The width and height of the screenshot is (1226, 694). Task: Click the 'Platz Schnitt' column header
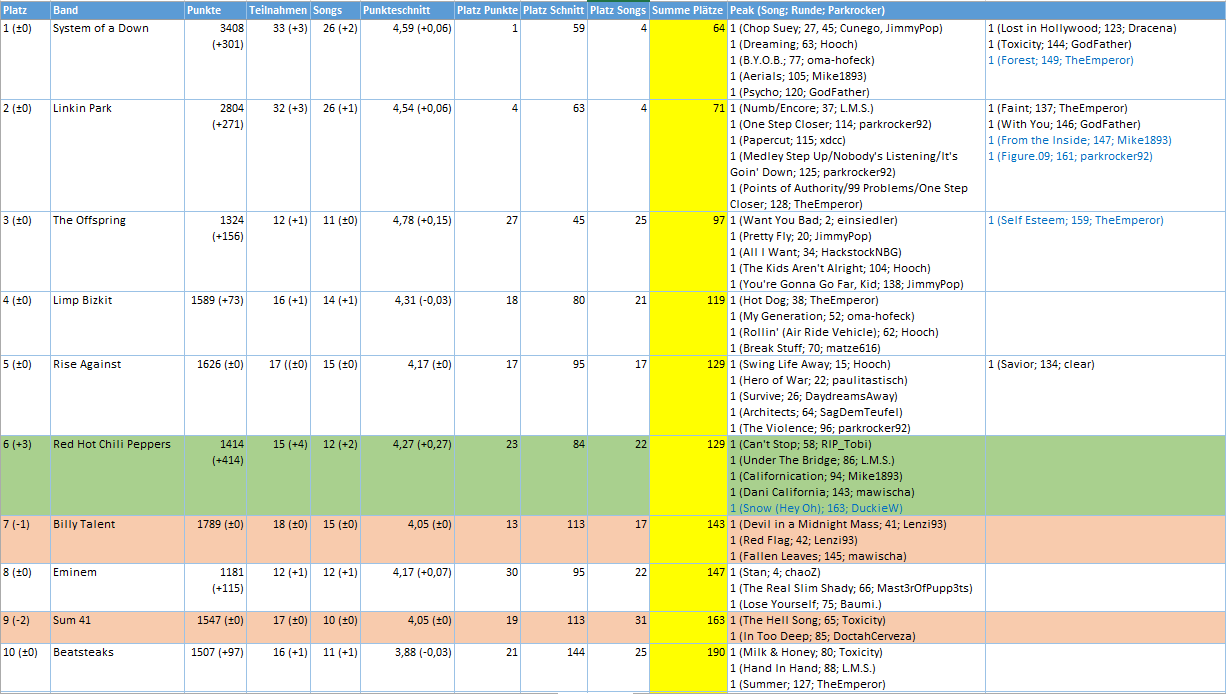point(553,10)
